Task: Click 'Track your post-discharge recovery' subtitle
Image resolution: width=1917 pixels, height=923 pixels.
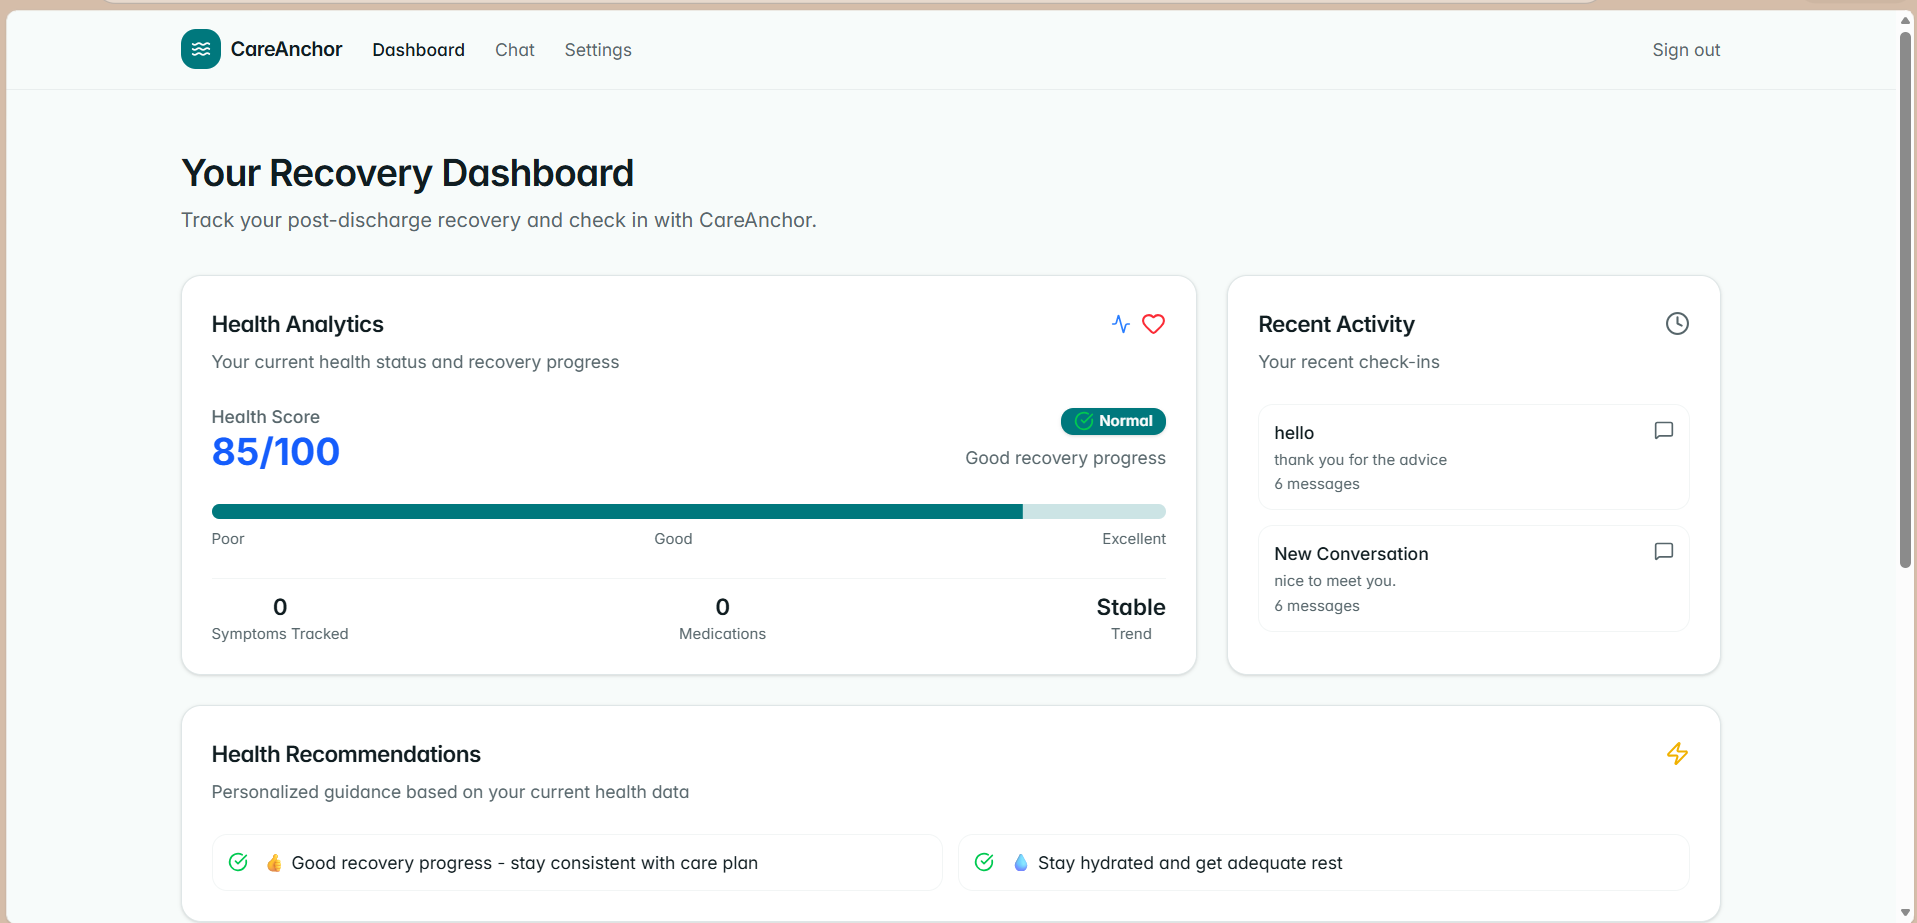Action: tap(499, 220)
